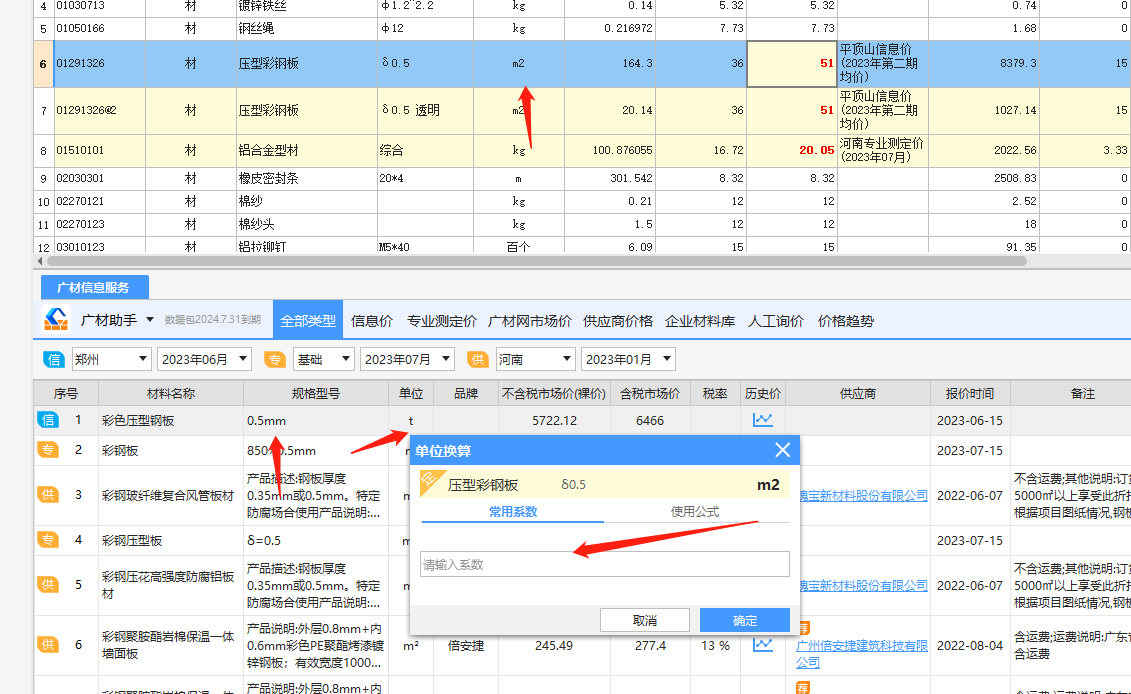Click the 取消 button
Screen dimensions: 1131x694
point(645,620)
